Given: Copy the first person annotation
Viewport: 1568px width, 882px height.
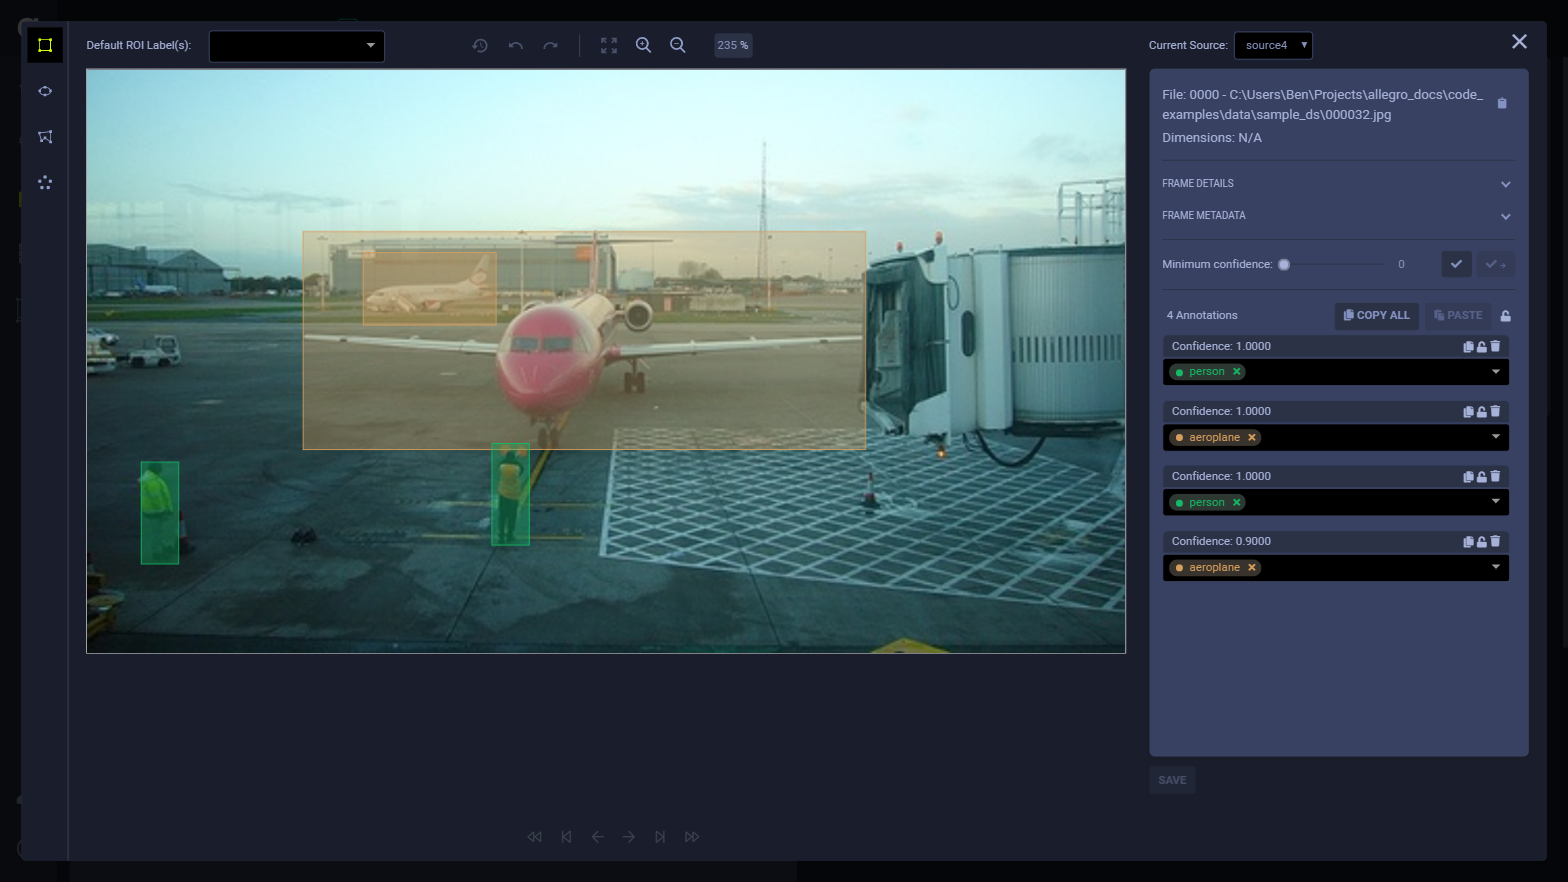Looking at the screenshot, I should [x=1468, y=347].
